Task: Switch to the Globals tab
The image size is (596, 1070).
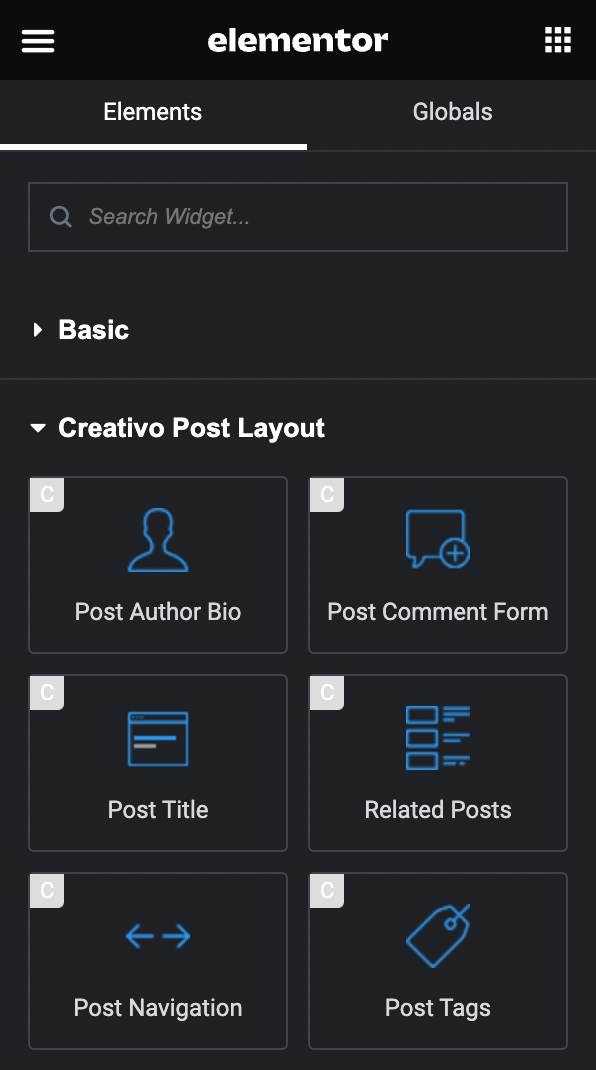Action: 452,112
